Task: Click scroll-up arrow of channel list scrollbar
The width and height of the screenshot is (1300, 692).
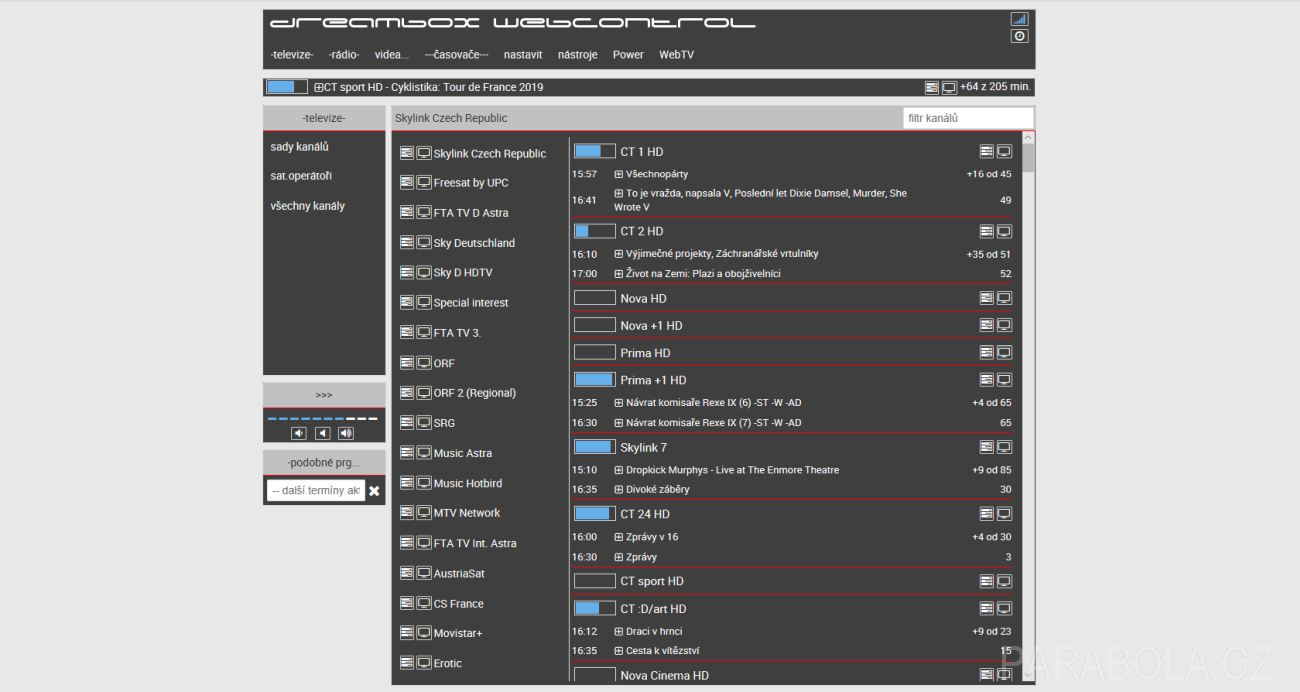Action: pyautogui.click(x=1028, y=139)
